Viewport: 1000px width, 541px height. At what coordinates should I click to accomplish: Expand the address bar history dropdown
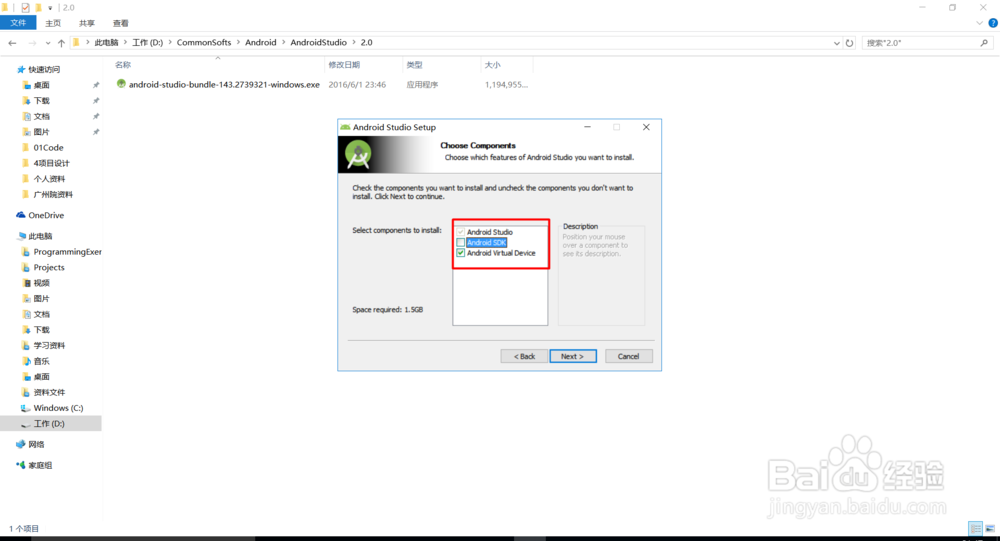(x=837, y=43)
